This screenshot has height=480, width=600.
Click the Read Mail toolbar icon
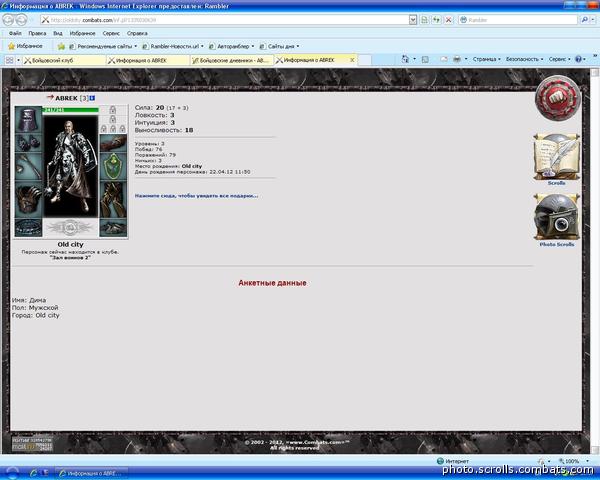(x=444, y=59)
